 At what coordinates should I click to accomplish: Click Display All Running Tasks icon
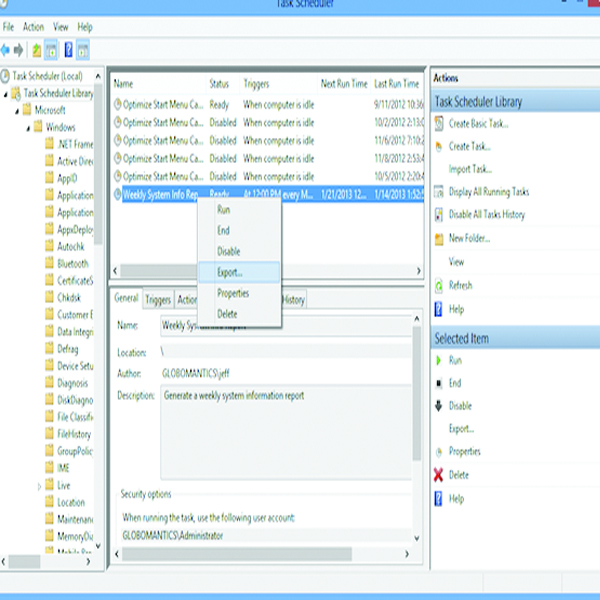coord(439,192)
